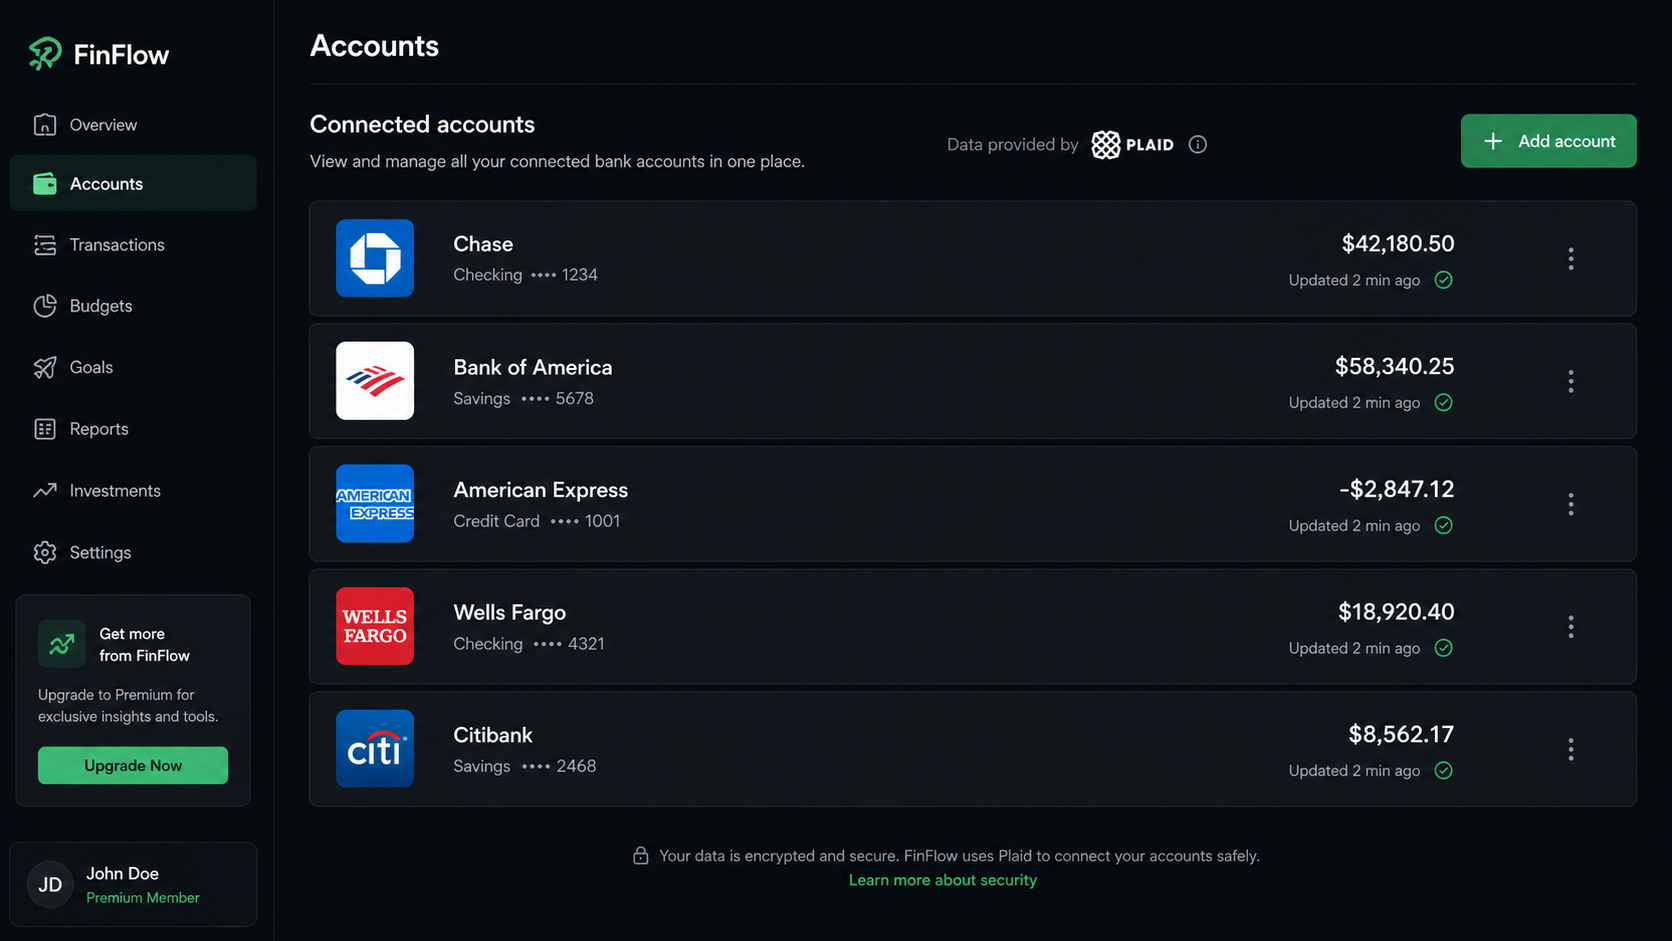Click the American Express logo
Viewport: 1672px width, 941px height.
pyautogui.click(x=375, y=504)
